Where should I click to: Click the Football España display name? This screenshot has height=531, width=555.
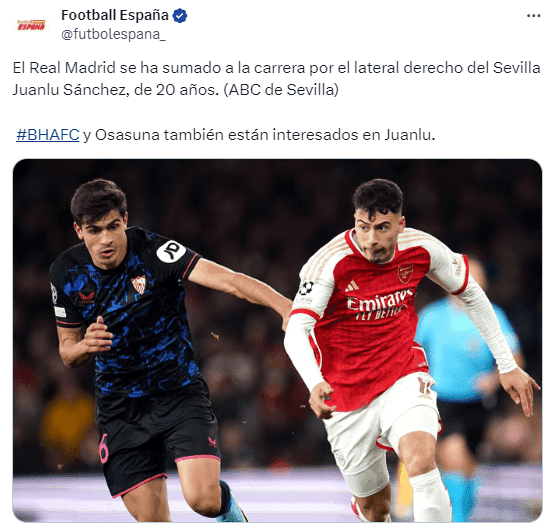115,15
